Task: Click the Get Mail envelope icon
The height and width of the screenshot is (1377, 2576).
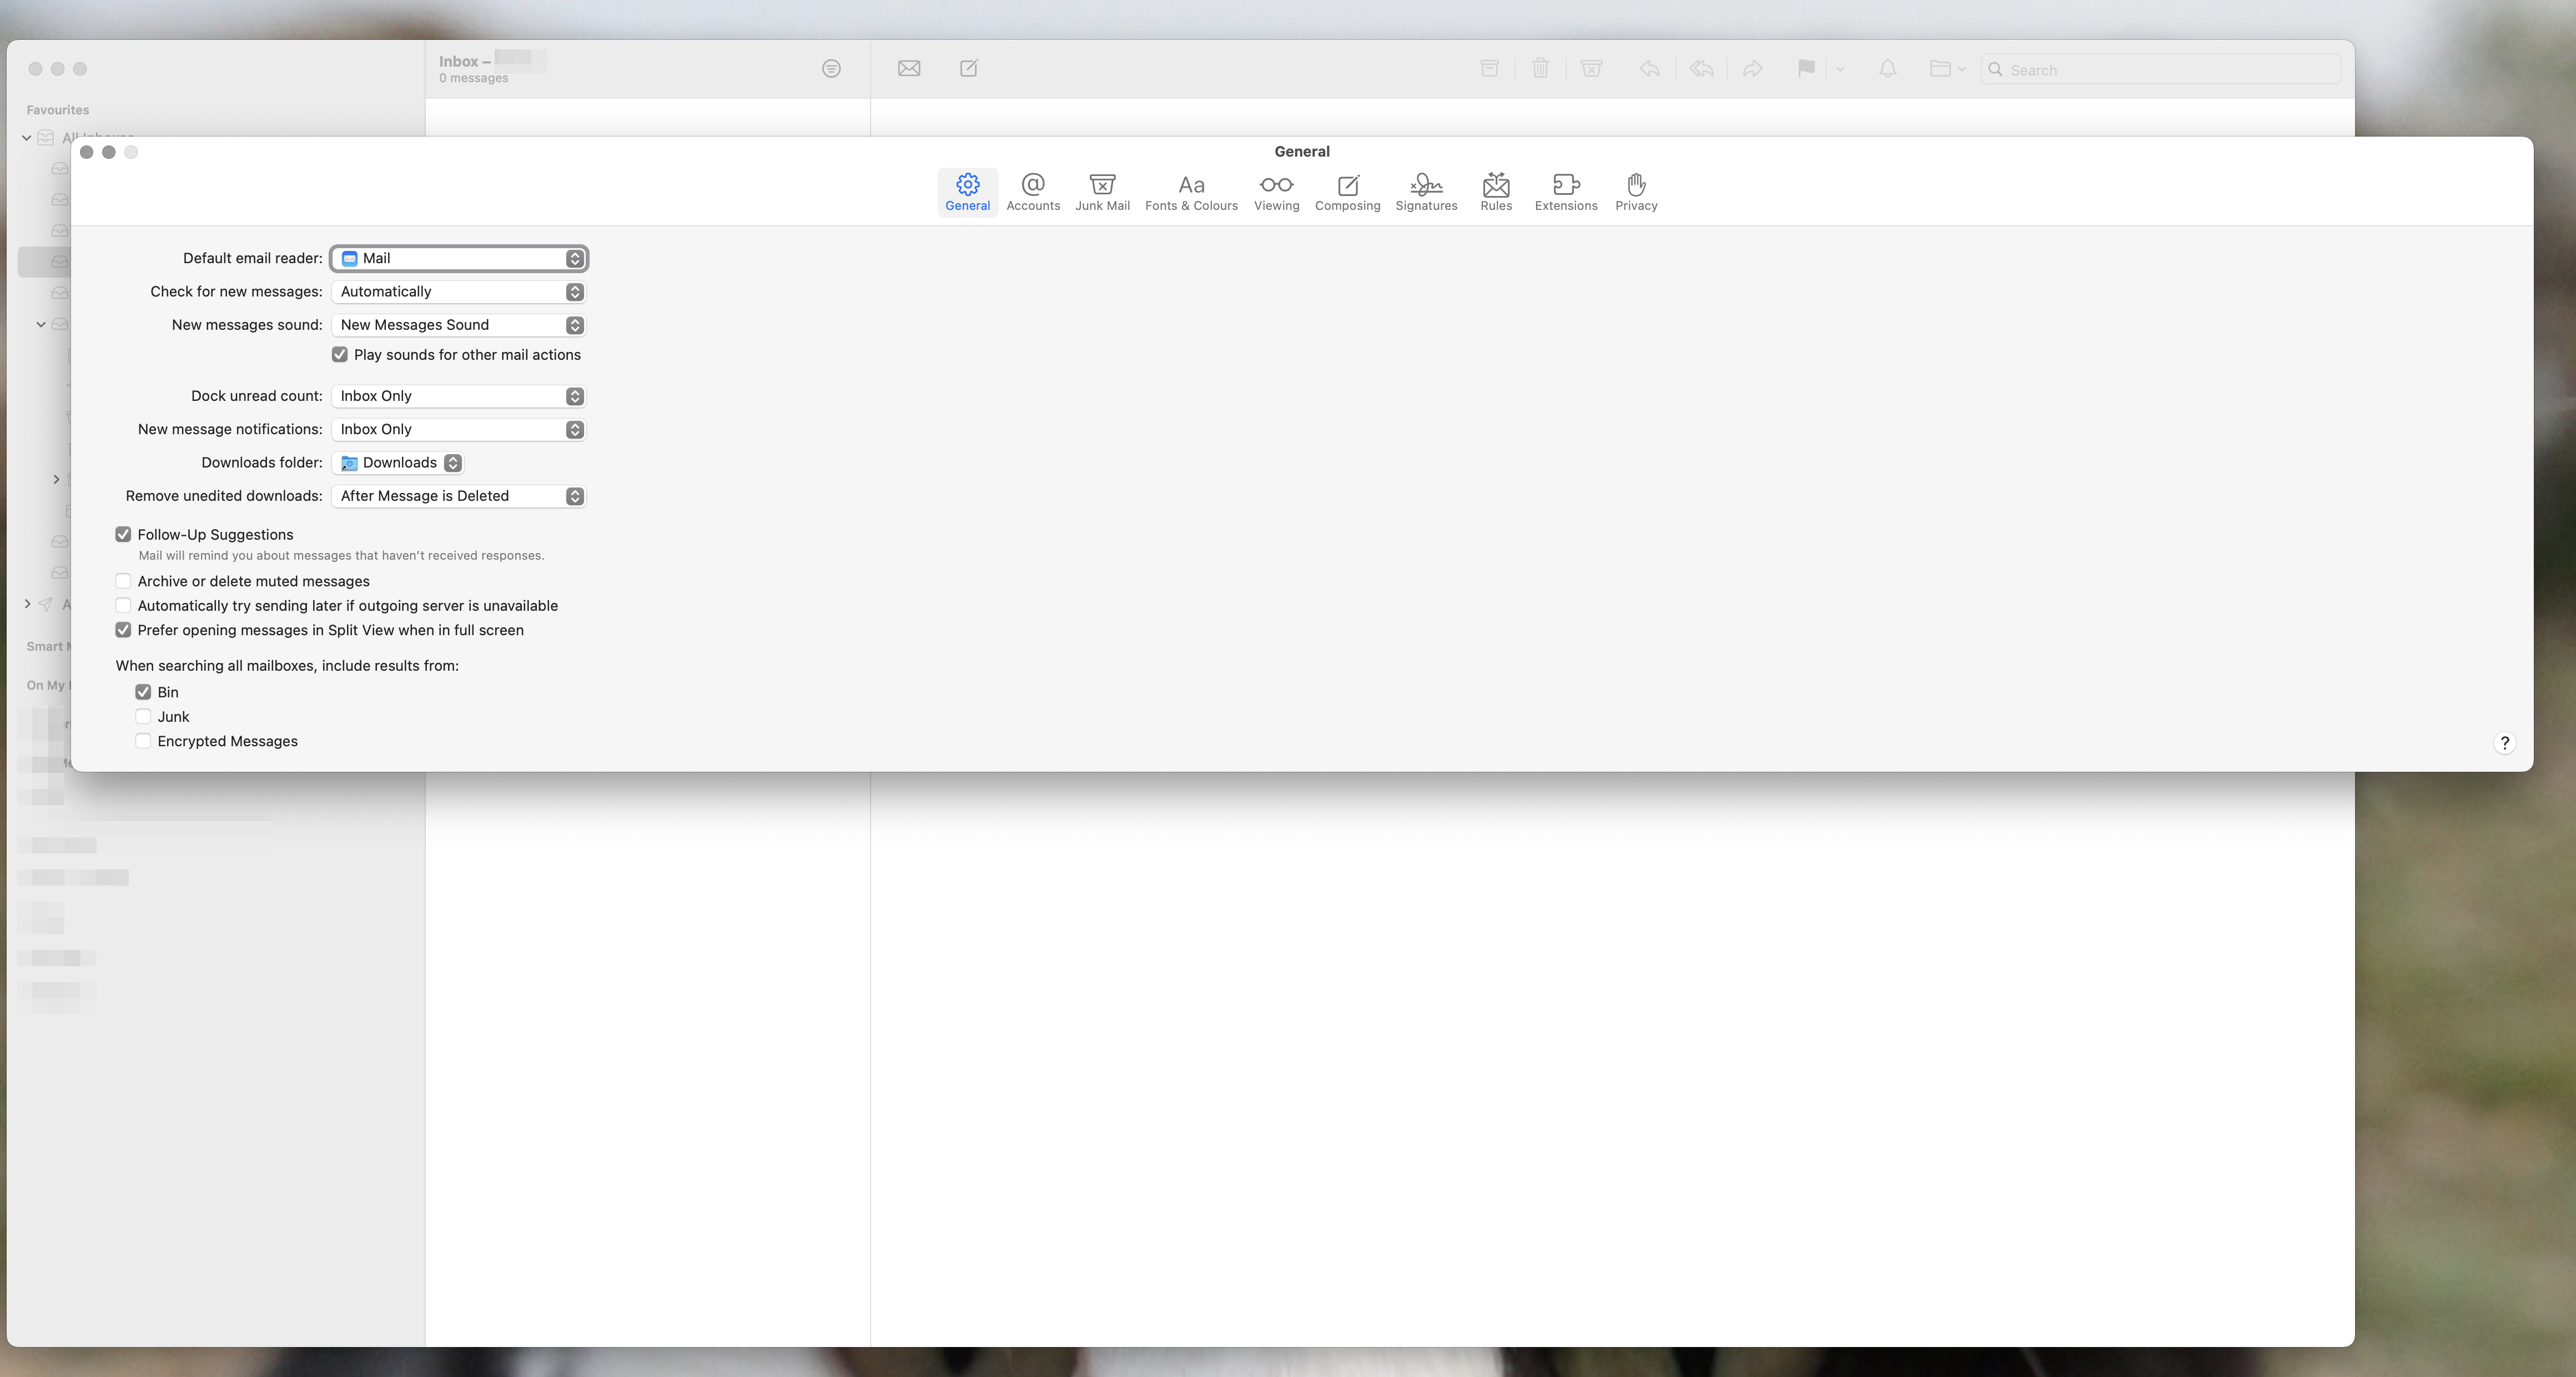Action: (x=908, y=68)
